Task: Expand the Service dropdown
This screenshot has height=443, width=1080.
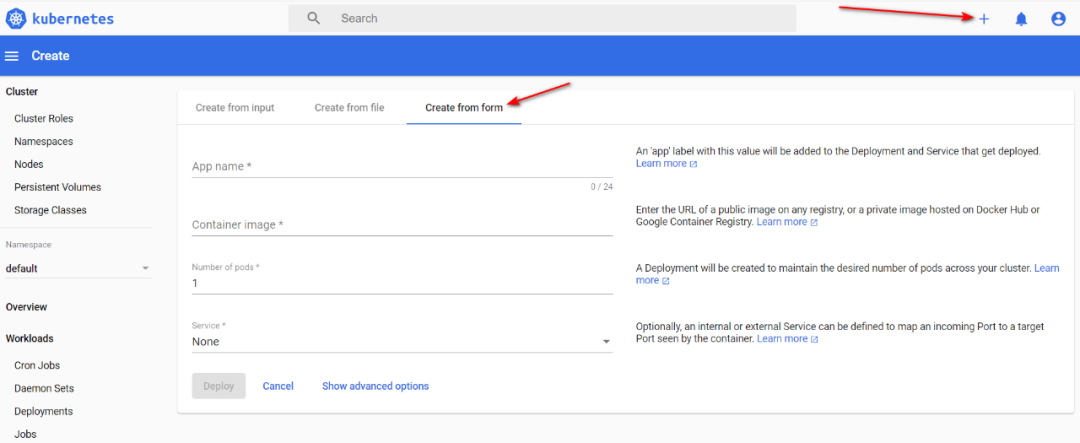Action: [x=402, y=342]
